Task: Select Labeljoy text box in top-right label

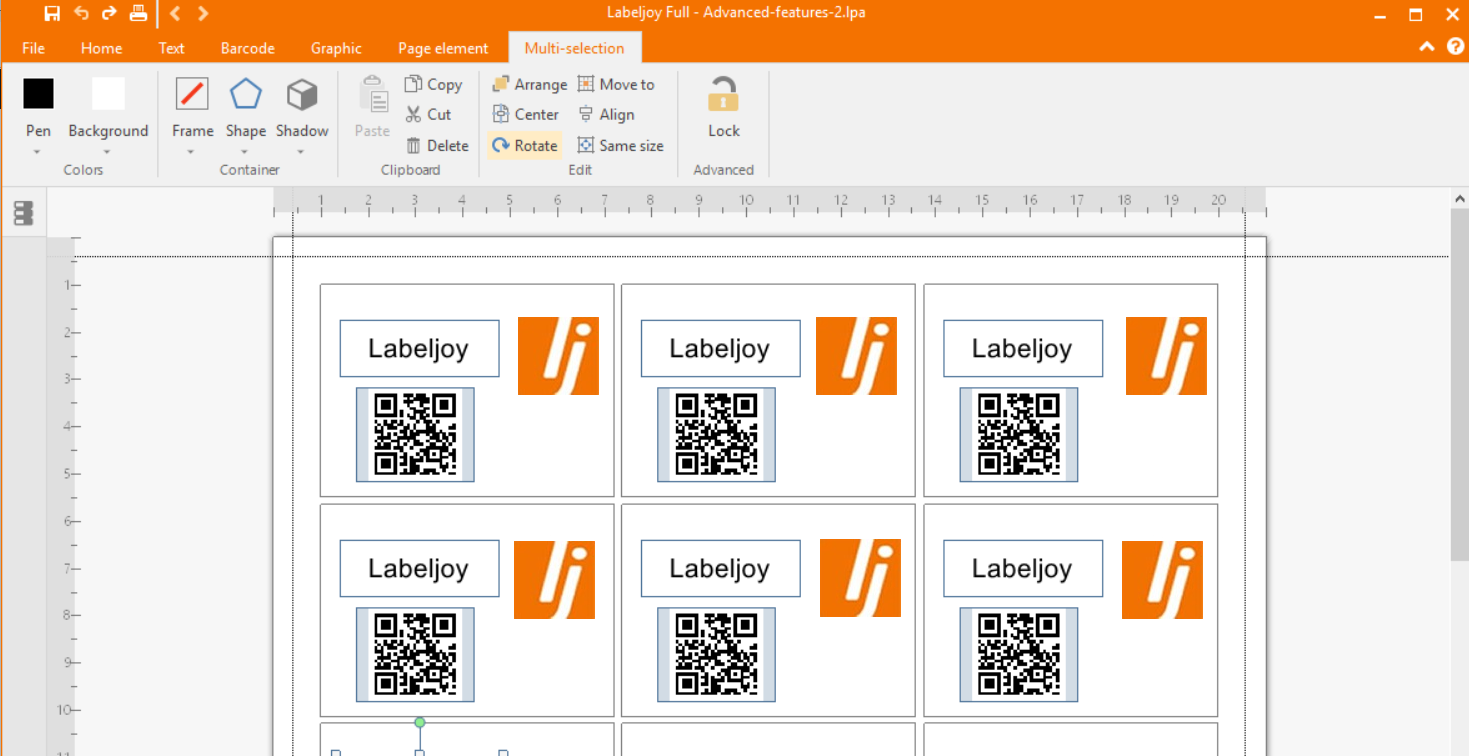Action: click(x=1023, y=348)
